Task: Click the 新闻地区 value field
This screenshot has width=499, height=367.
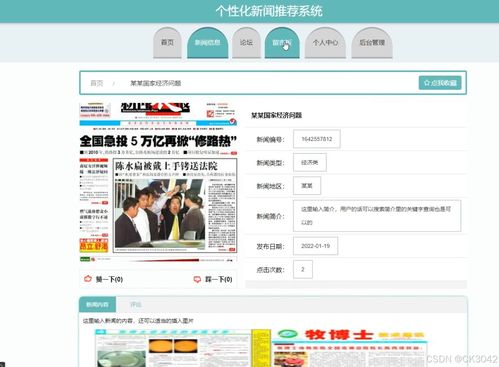Action: pos(307,186)
